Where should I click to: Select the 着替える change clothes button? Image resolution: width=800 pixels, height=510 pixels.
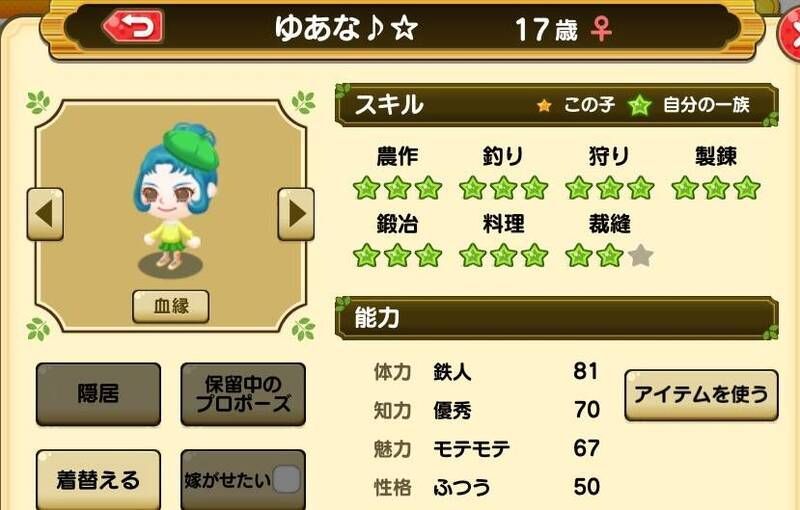click(98, 479)
